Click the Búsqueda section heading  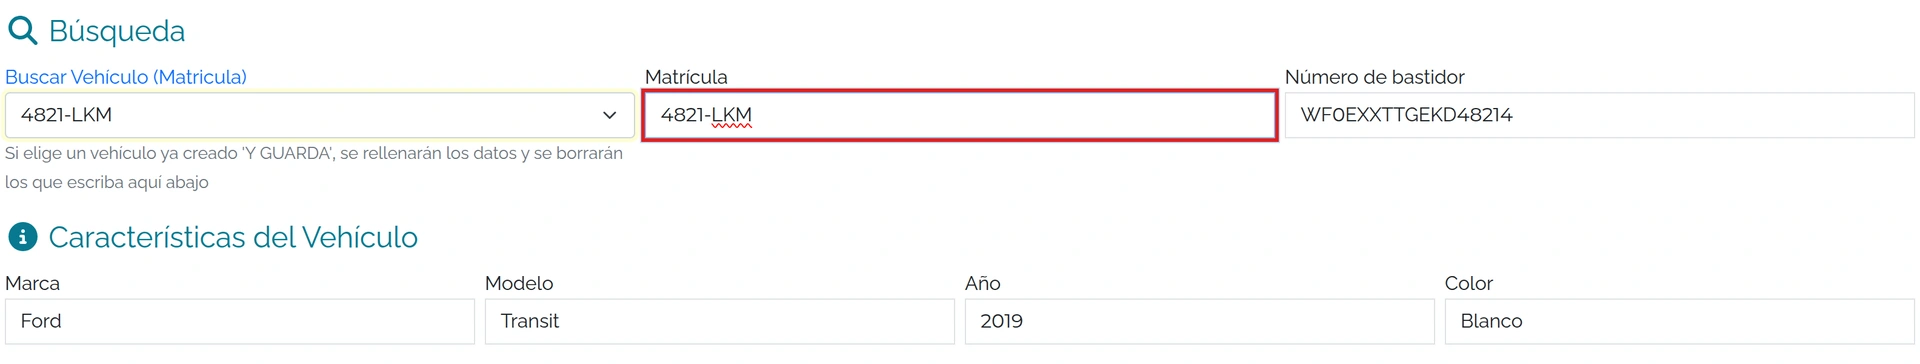coord(117,31)
